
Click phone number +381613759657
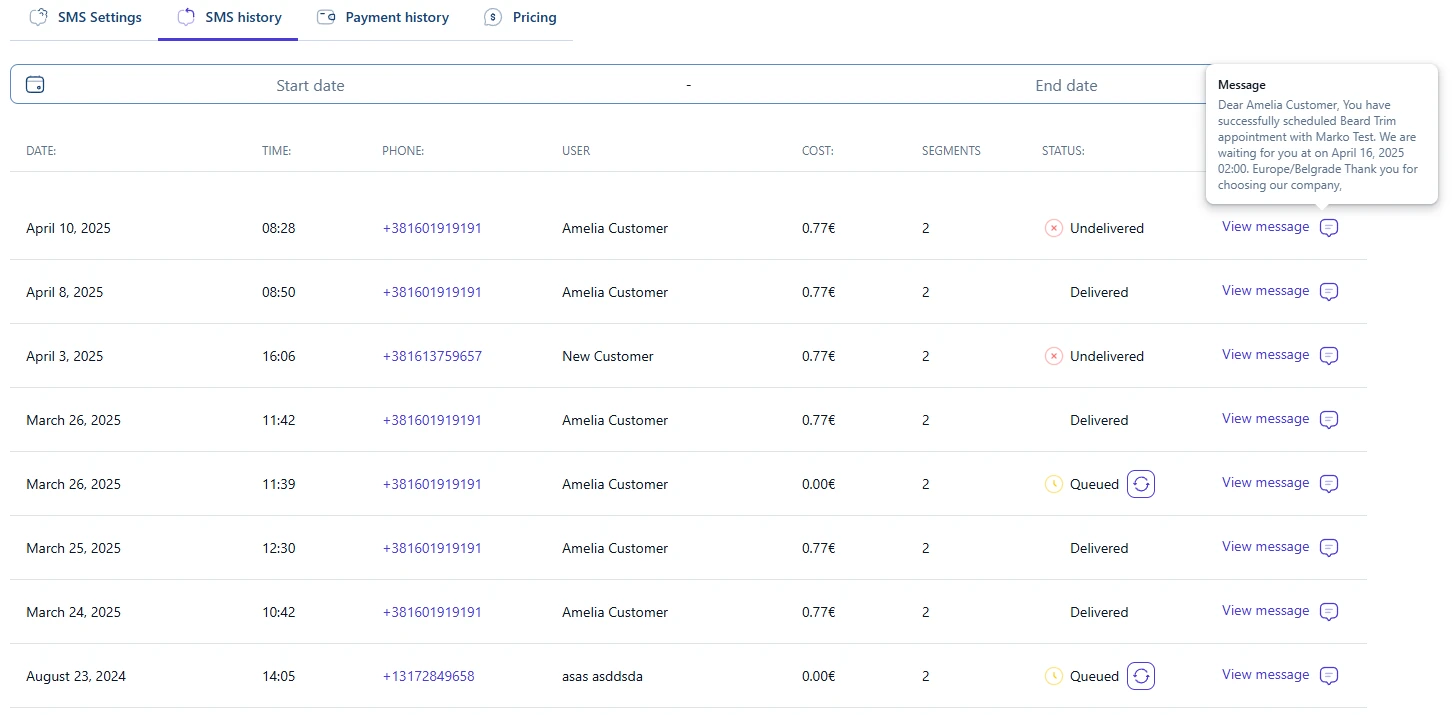432,356
